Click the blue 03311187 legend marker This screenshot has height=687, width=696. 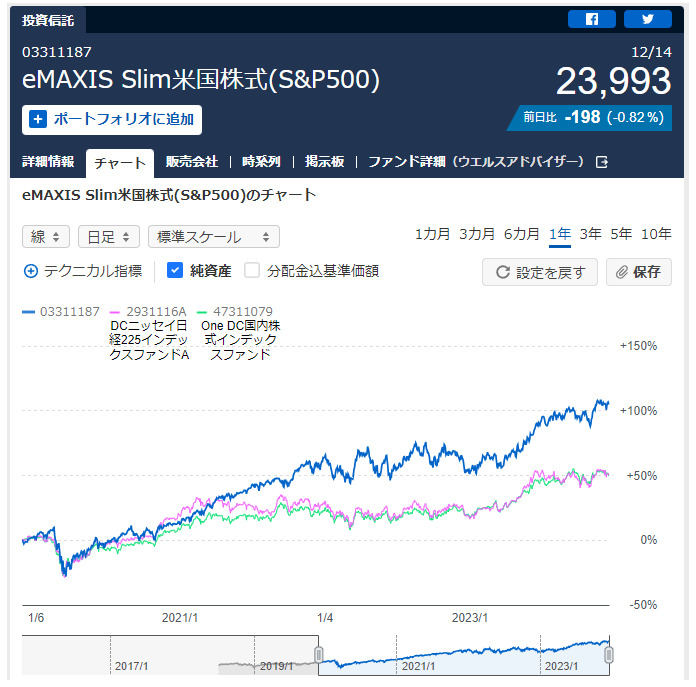[28, 312]
